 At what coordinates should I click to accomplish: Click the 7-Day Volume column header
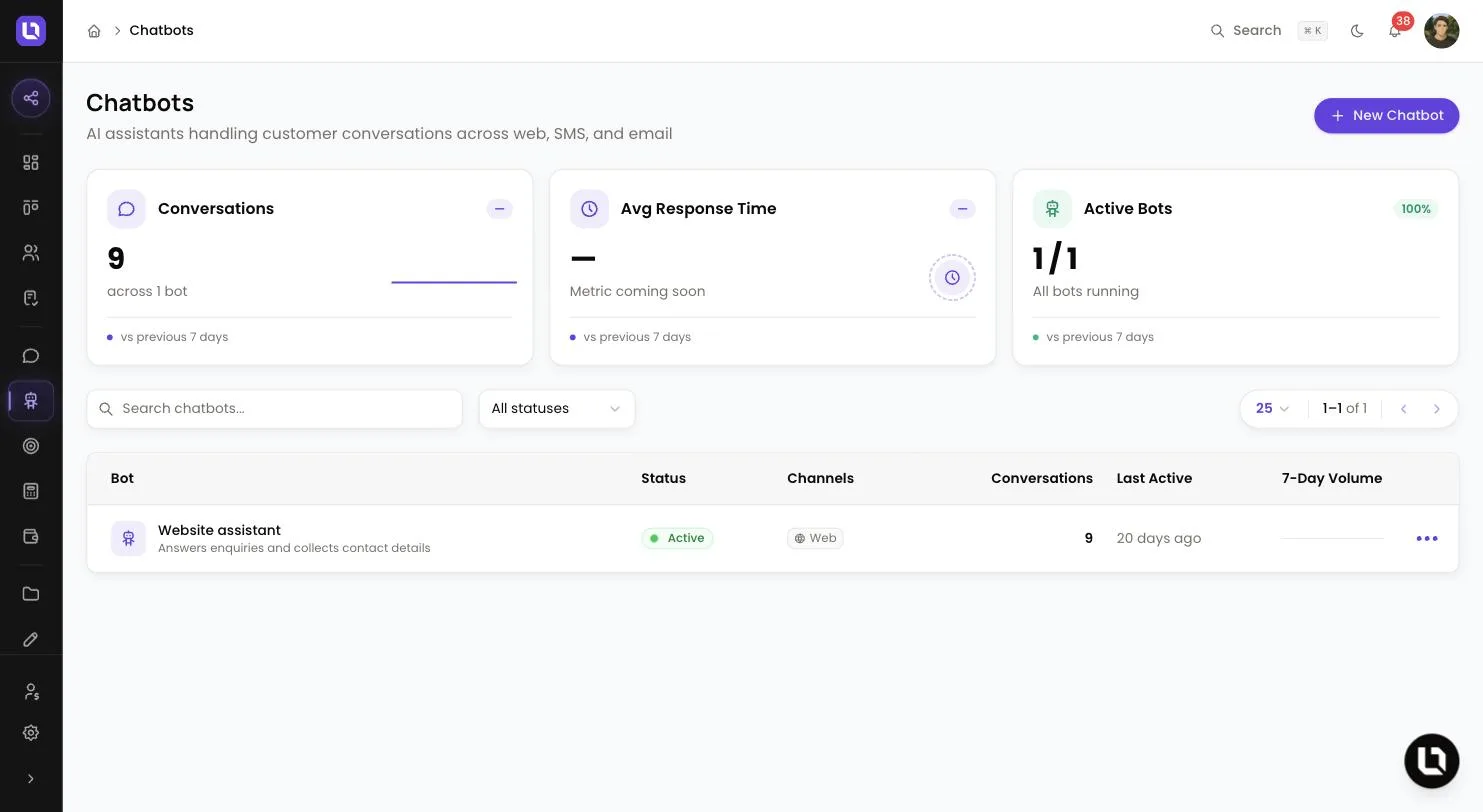coord(1332,478)
